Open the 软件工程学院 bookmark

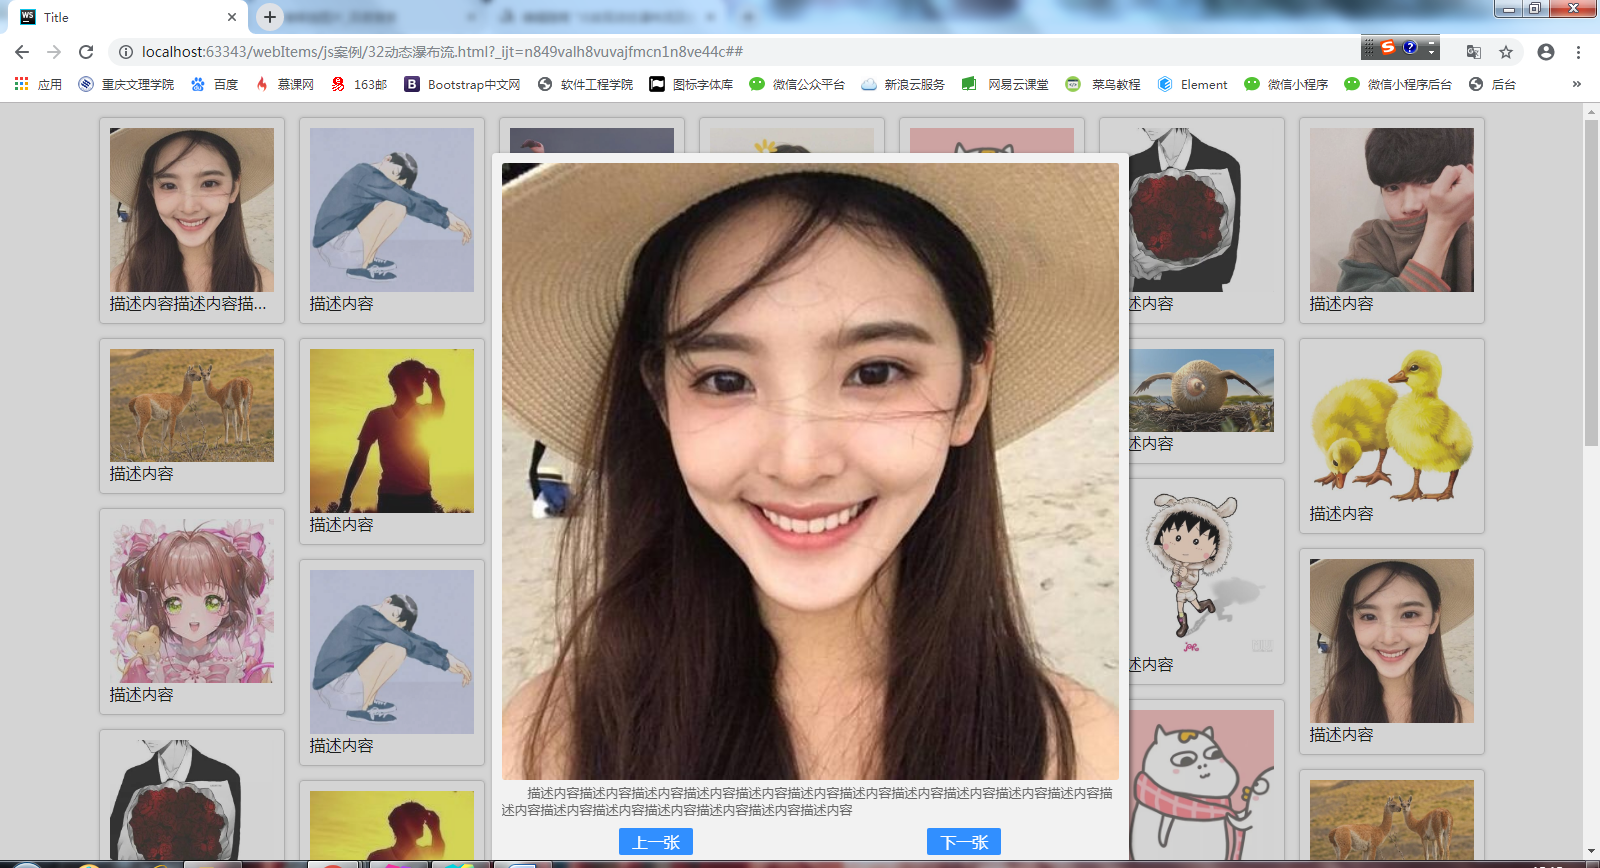pyautogui.click(x=585, y=85)
